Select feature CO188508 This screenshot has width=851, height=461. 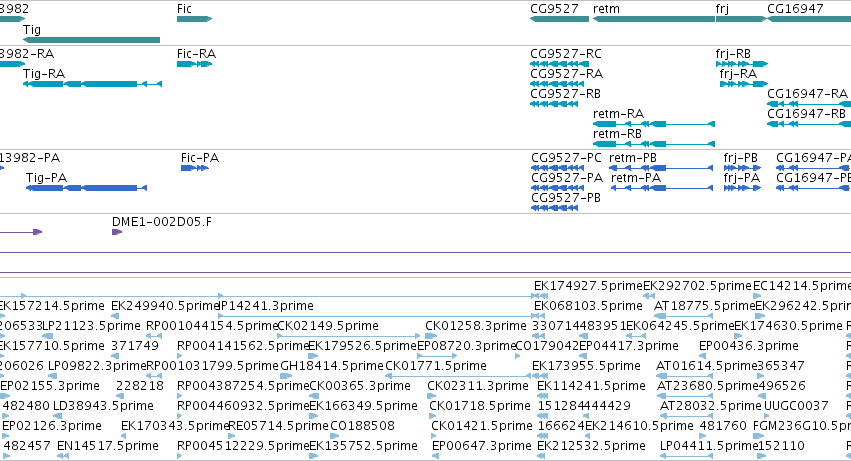point(362,426)
